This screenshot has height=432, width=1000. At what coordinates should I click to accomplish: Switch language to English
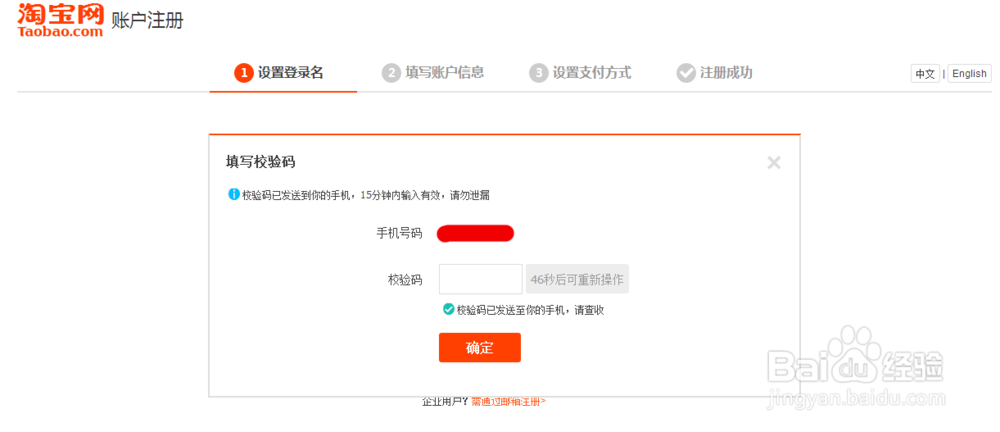969,74
